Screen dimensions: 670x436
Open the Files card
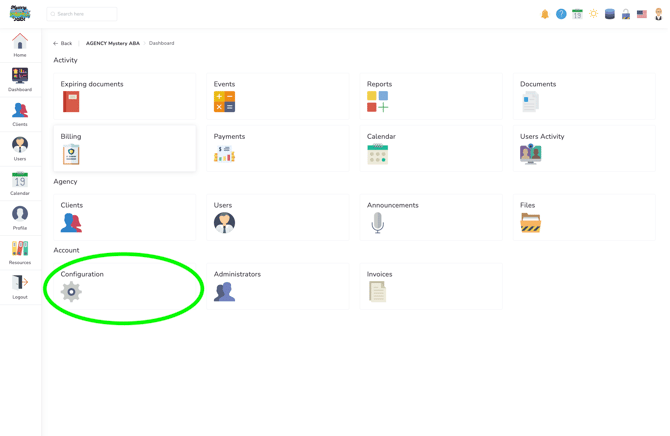584,217
